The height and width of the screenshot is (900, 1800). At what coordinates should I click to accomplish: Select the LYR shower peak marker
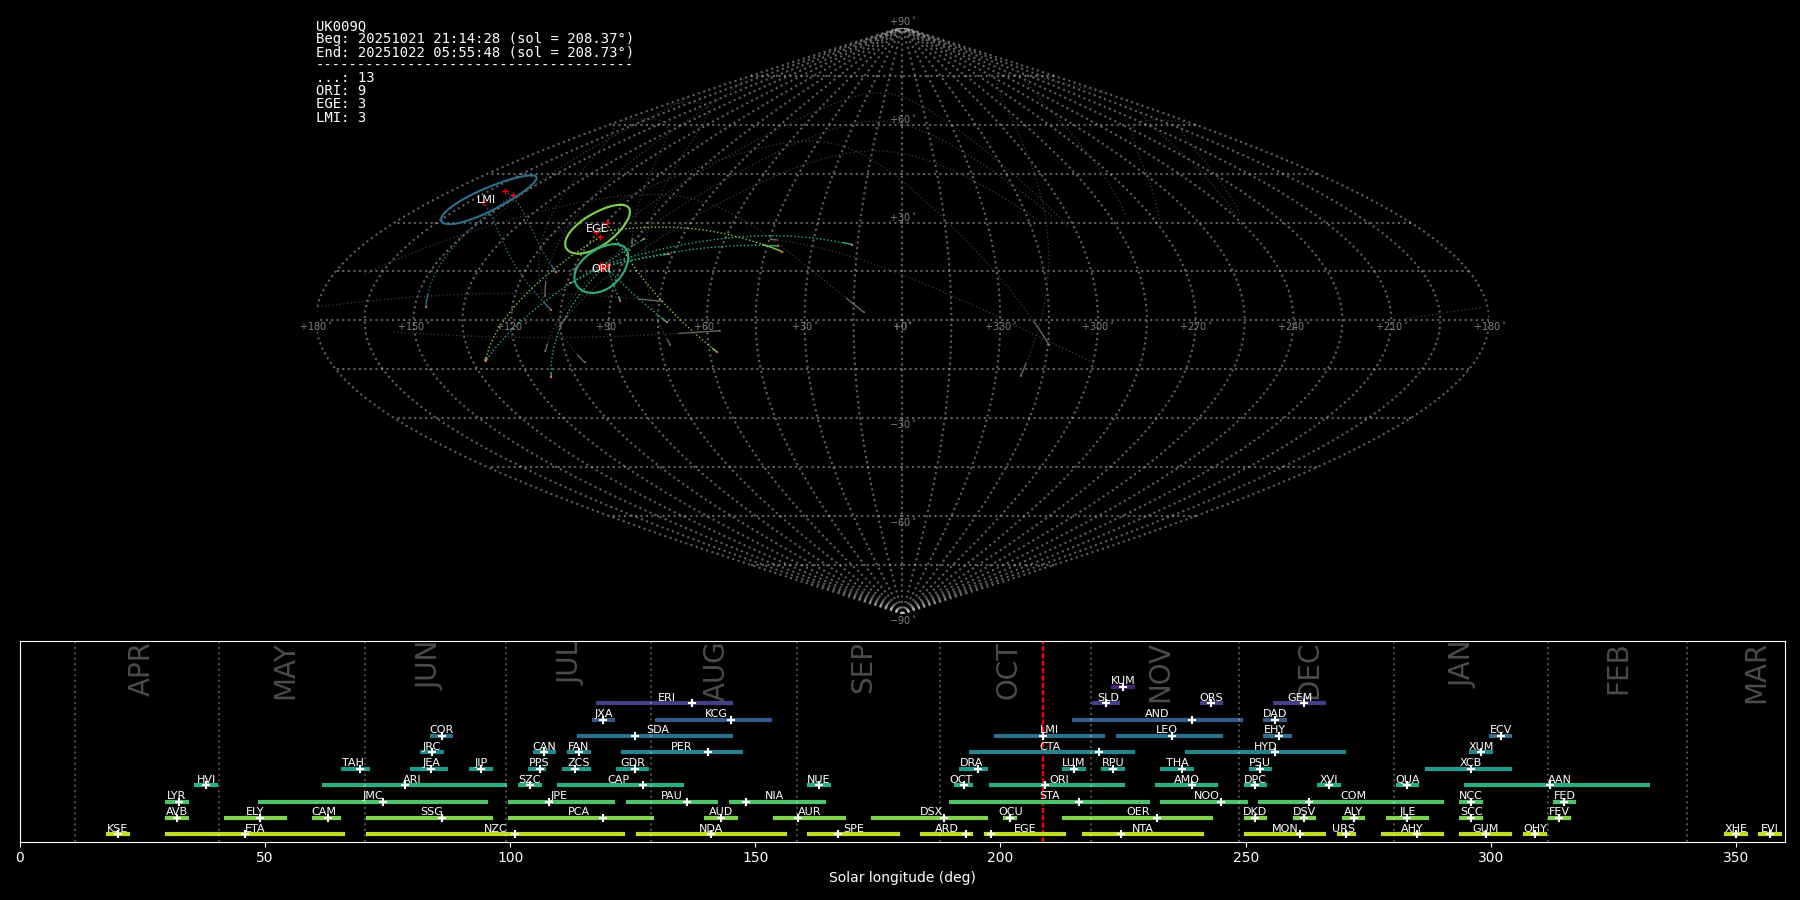[x=179, y=802]
